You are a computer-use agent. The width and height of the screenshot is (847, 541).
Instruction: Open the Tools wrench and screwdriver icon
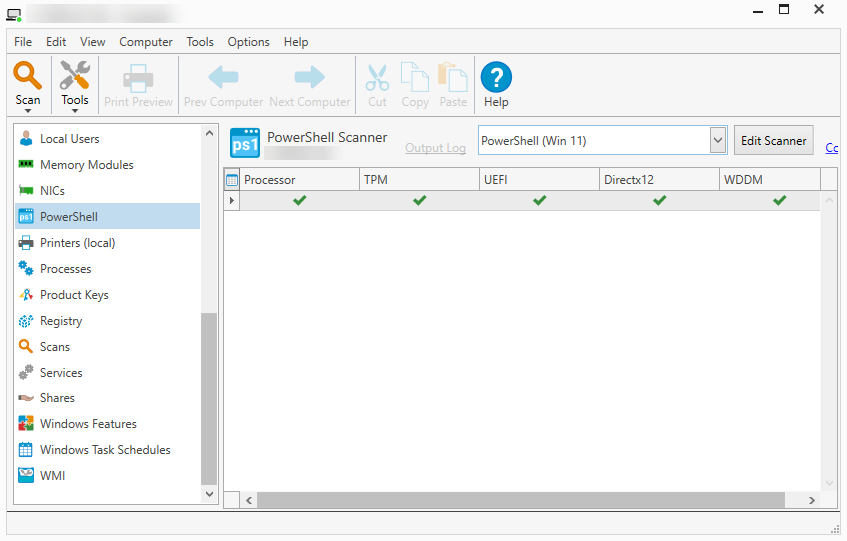[75, 75]
